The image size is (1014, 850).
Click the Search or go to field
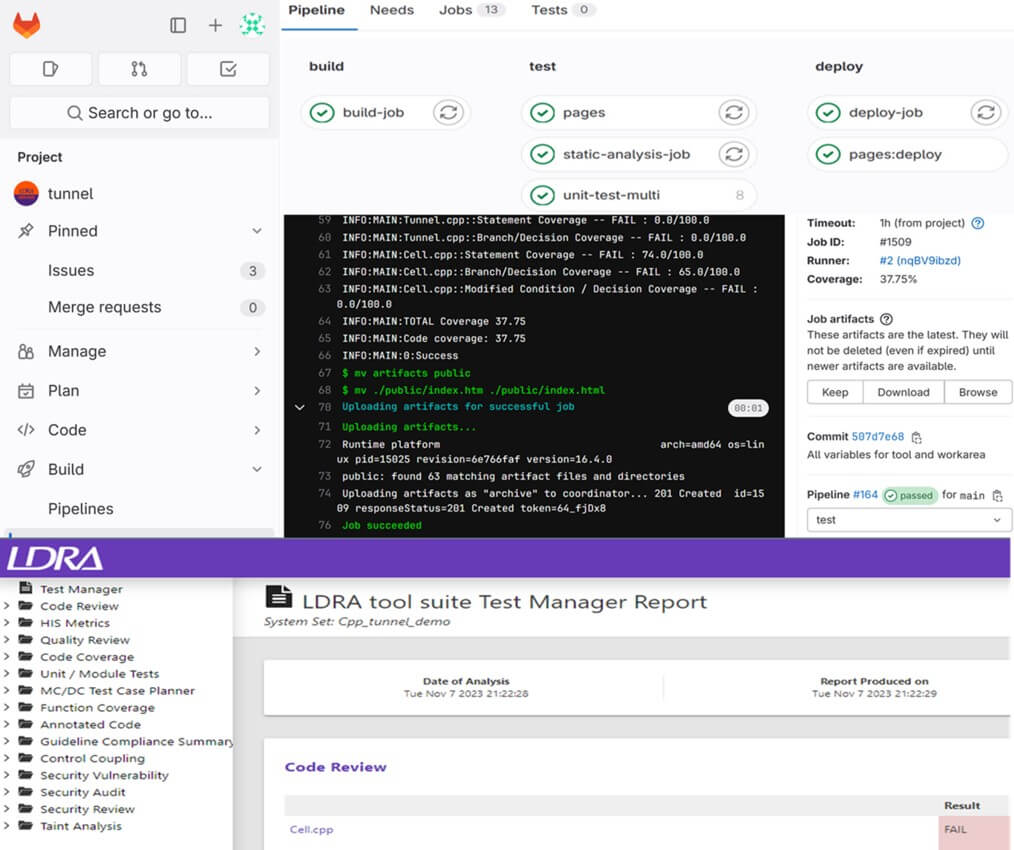[138, 113]
